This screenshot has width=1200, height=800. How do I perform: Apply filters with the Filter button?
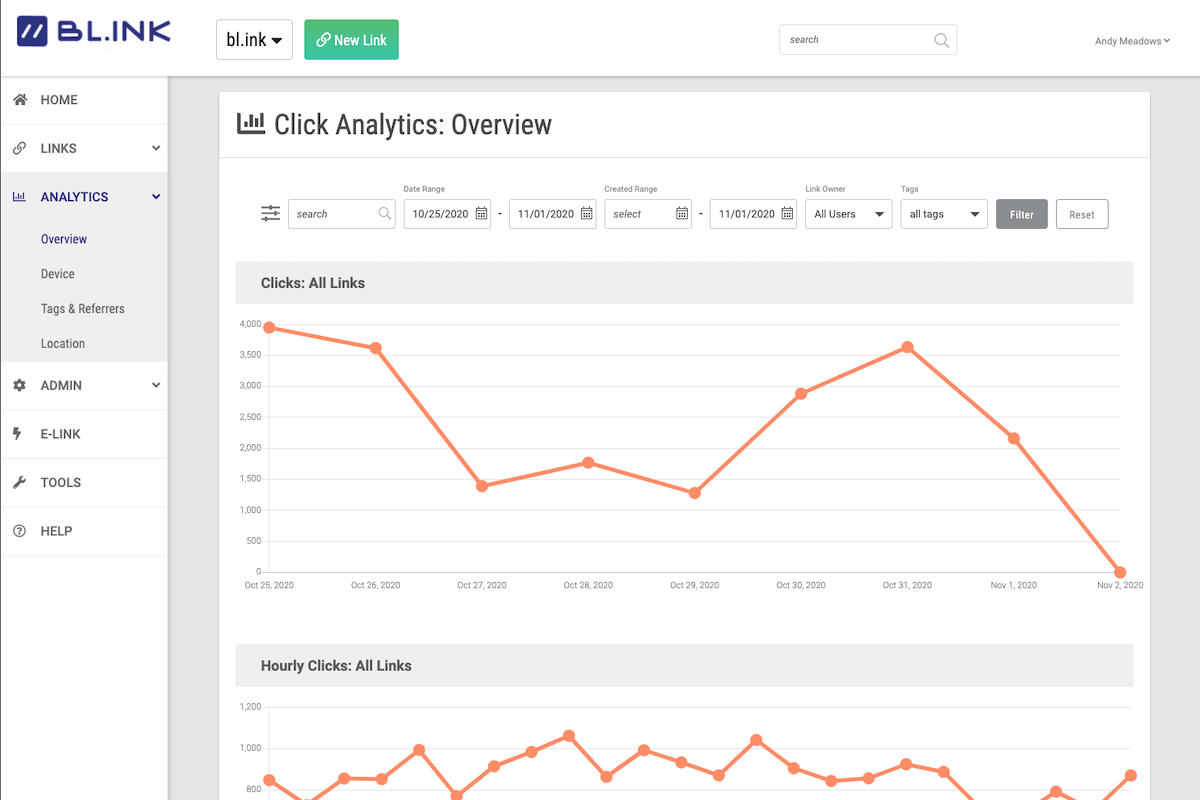click(1021, 214)
